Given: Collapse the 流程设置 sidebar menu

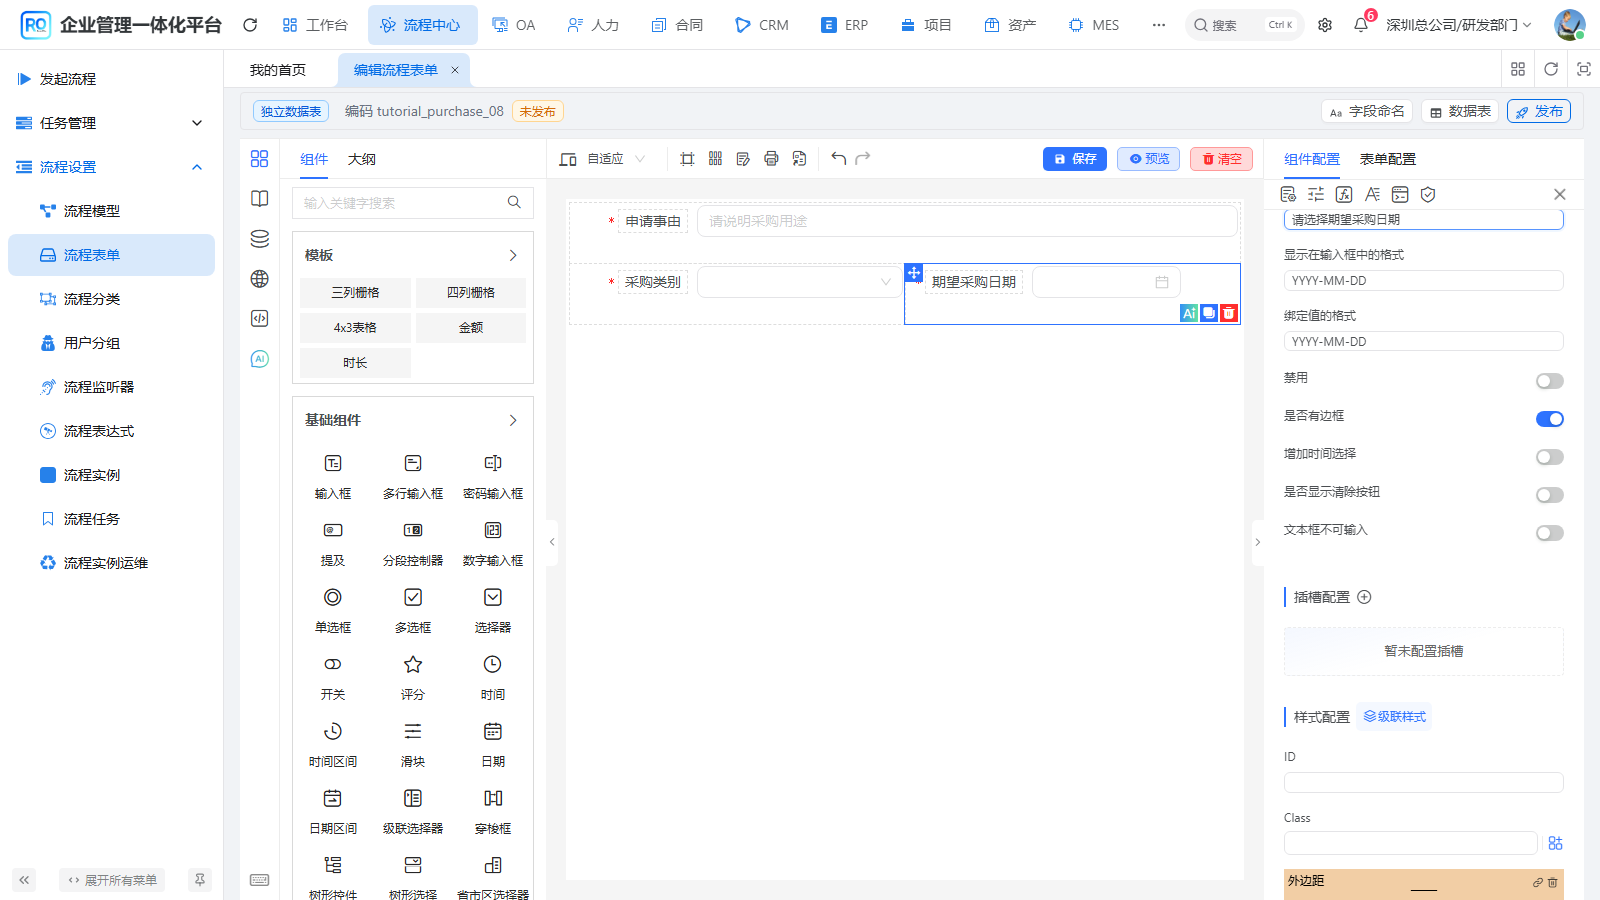Looking at the screenshot, I should tap(111, 167).
